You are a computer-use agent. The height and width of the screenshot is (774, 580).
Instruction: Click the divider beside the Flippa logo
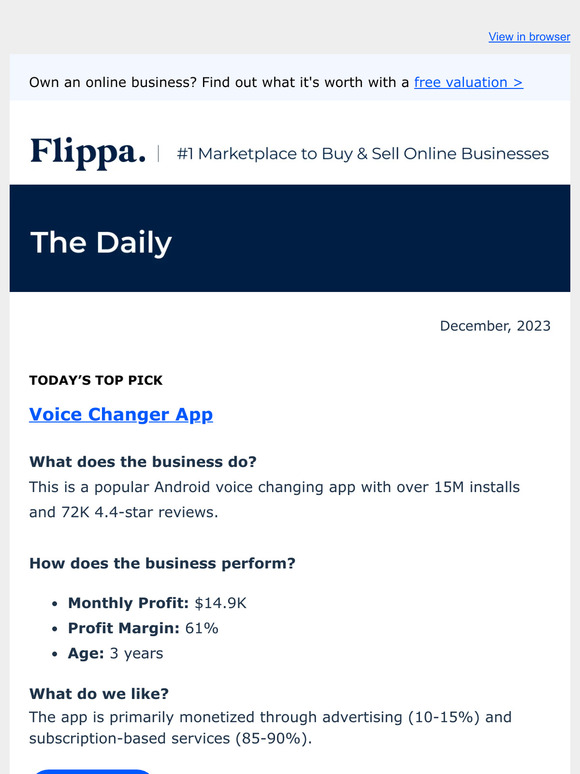coord(158,154)
